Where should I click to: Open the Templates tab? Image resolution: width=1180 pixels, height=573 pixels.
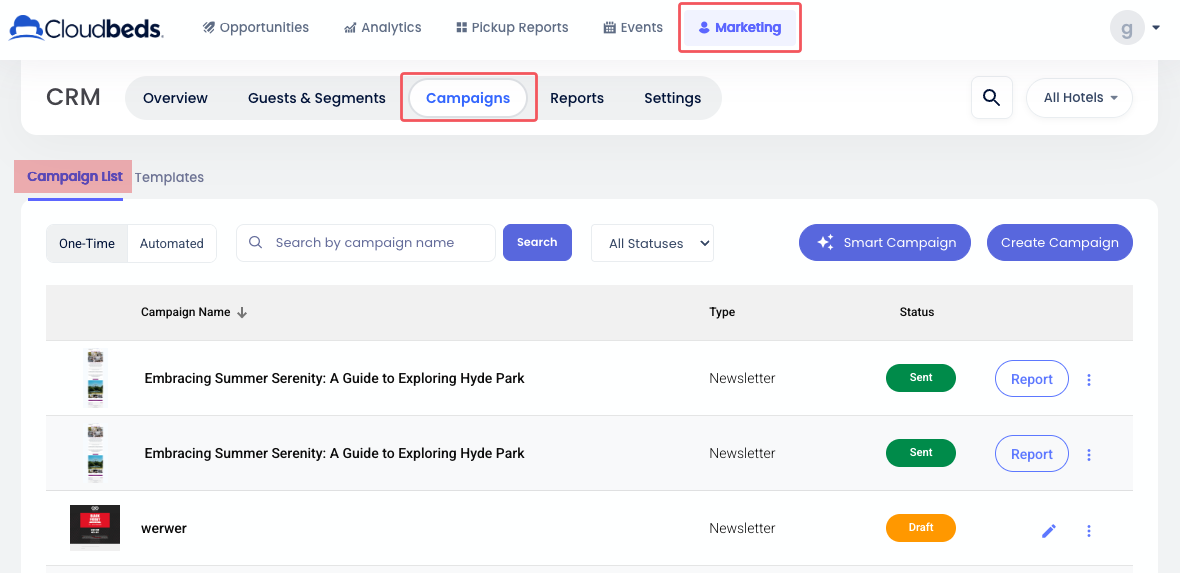pos(169,177)
